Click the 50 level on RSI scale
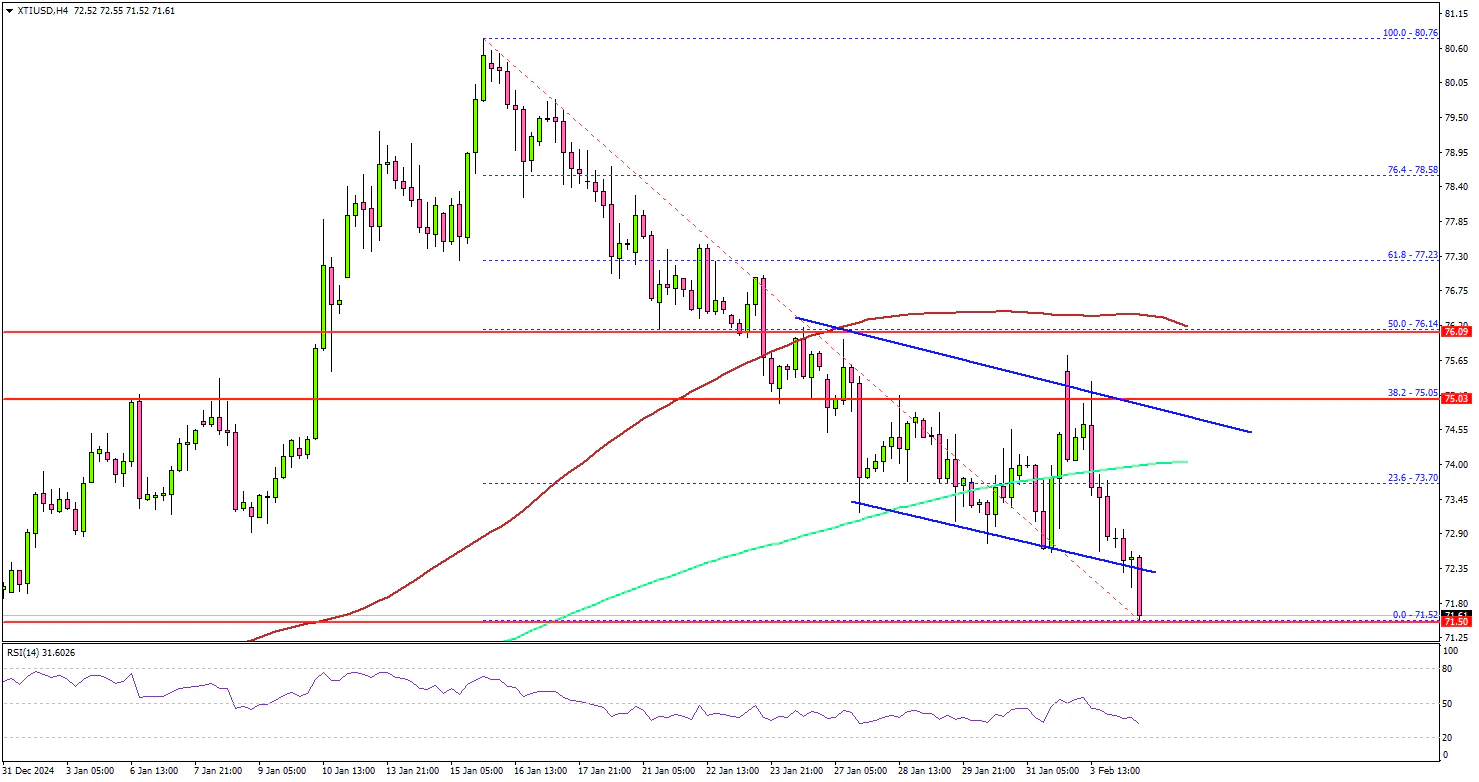Image resolution: width=1479 pixels, height=782 pixels. 1448,705
